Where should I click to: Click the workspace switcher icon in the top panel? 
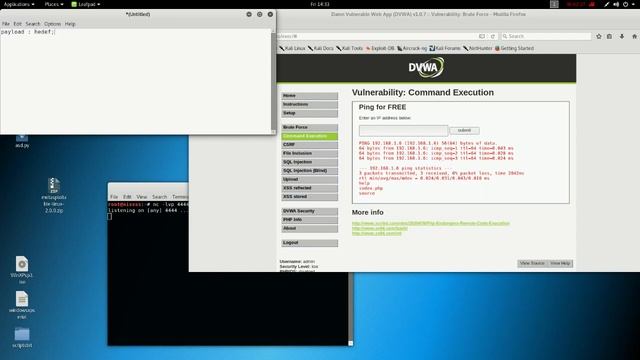[x=554, y=4]
